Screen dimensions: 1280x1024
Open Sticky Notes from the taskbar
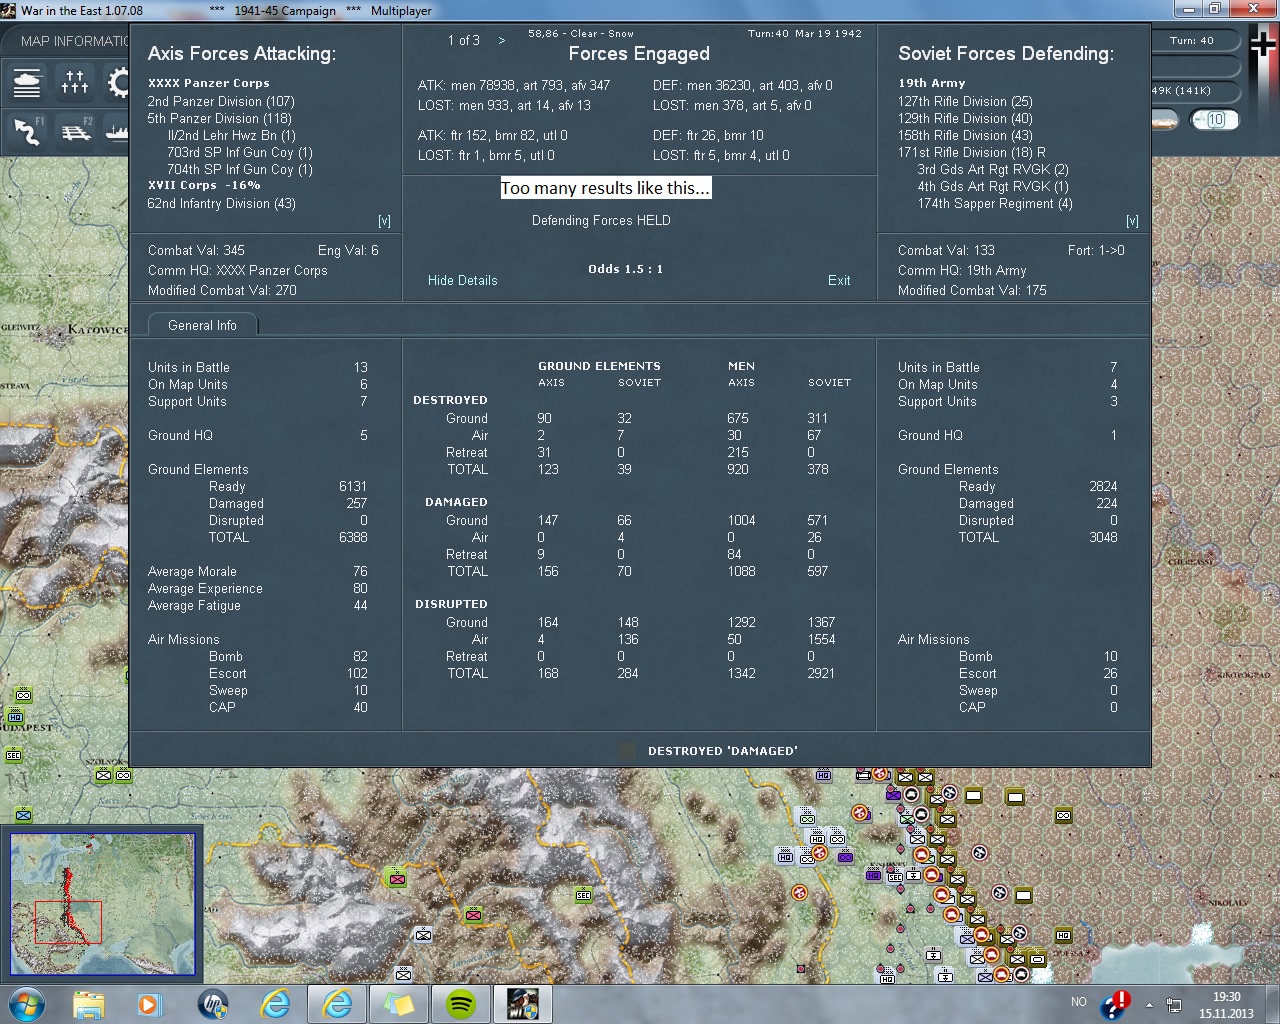(x=399, y=1002)
